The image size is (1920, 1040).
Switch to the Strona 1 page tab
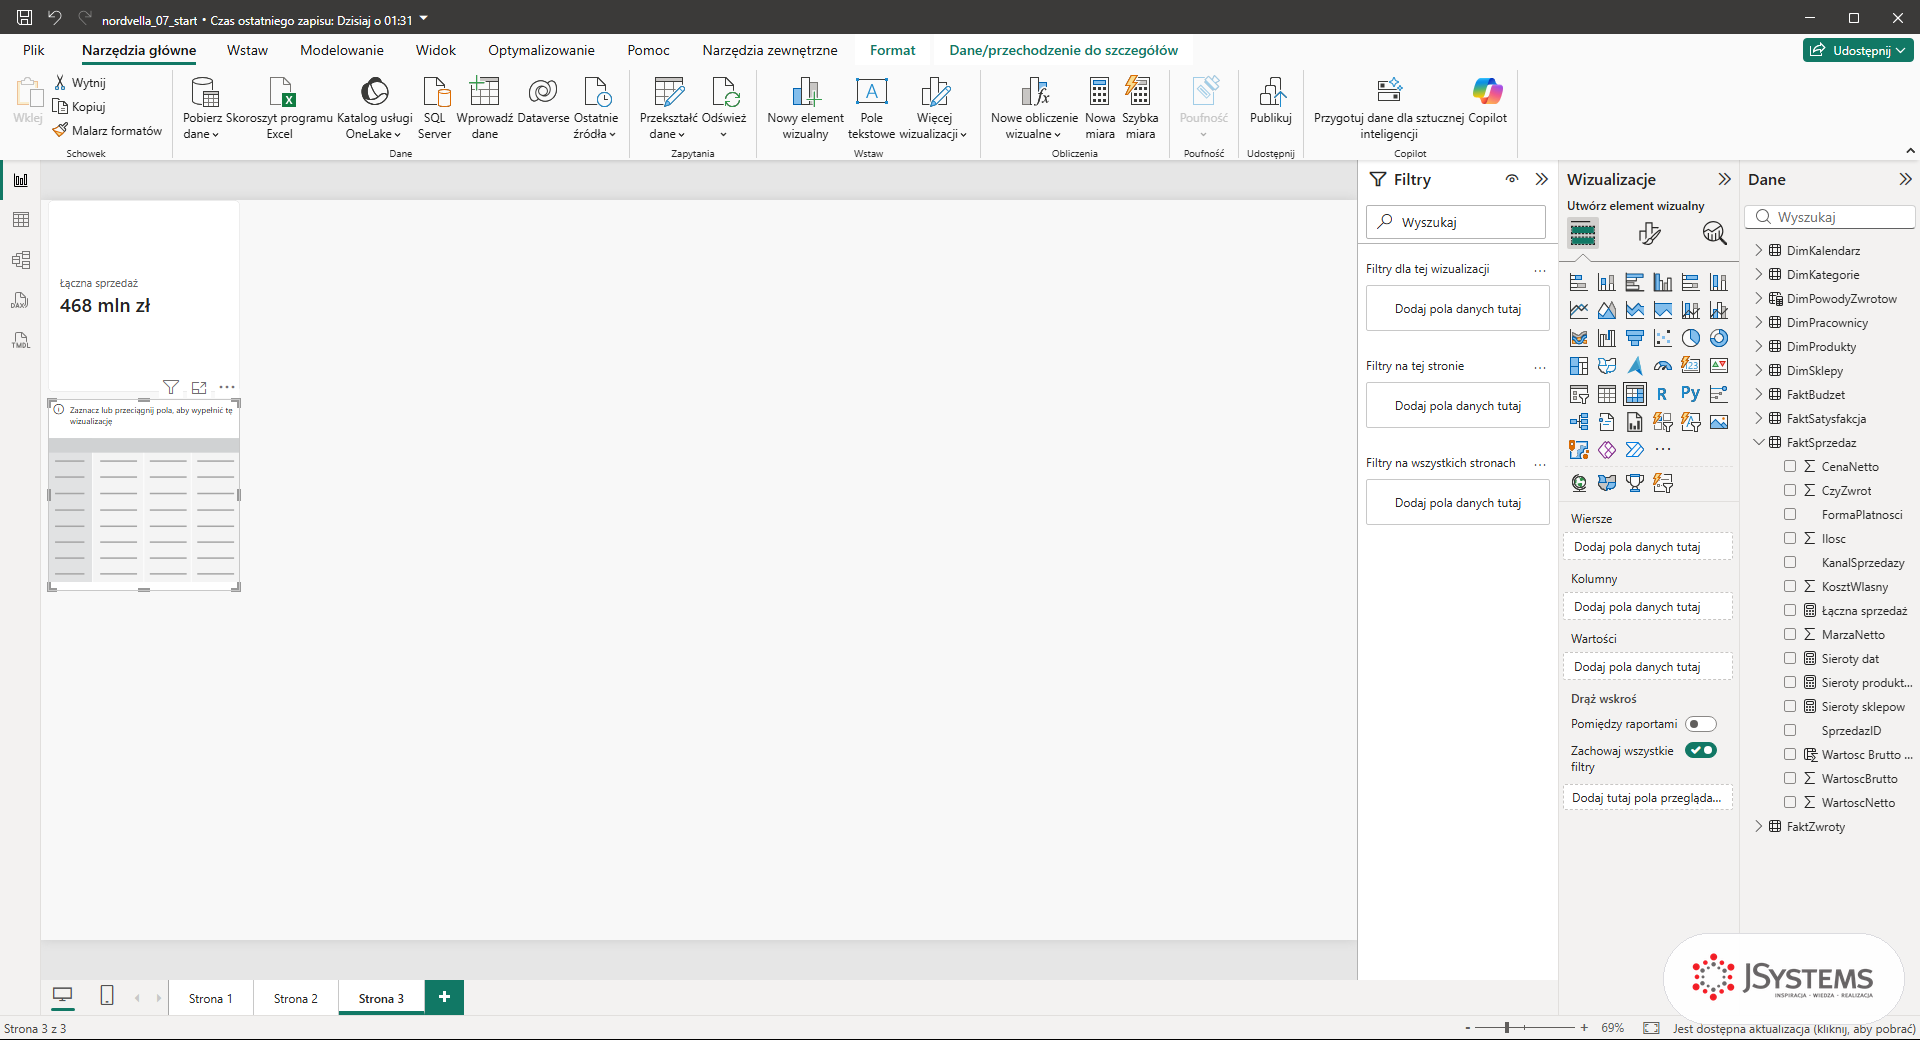210,998
